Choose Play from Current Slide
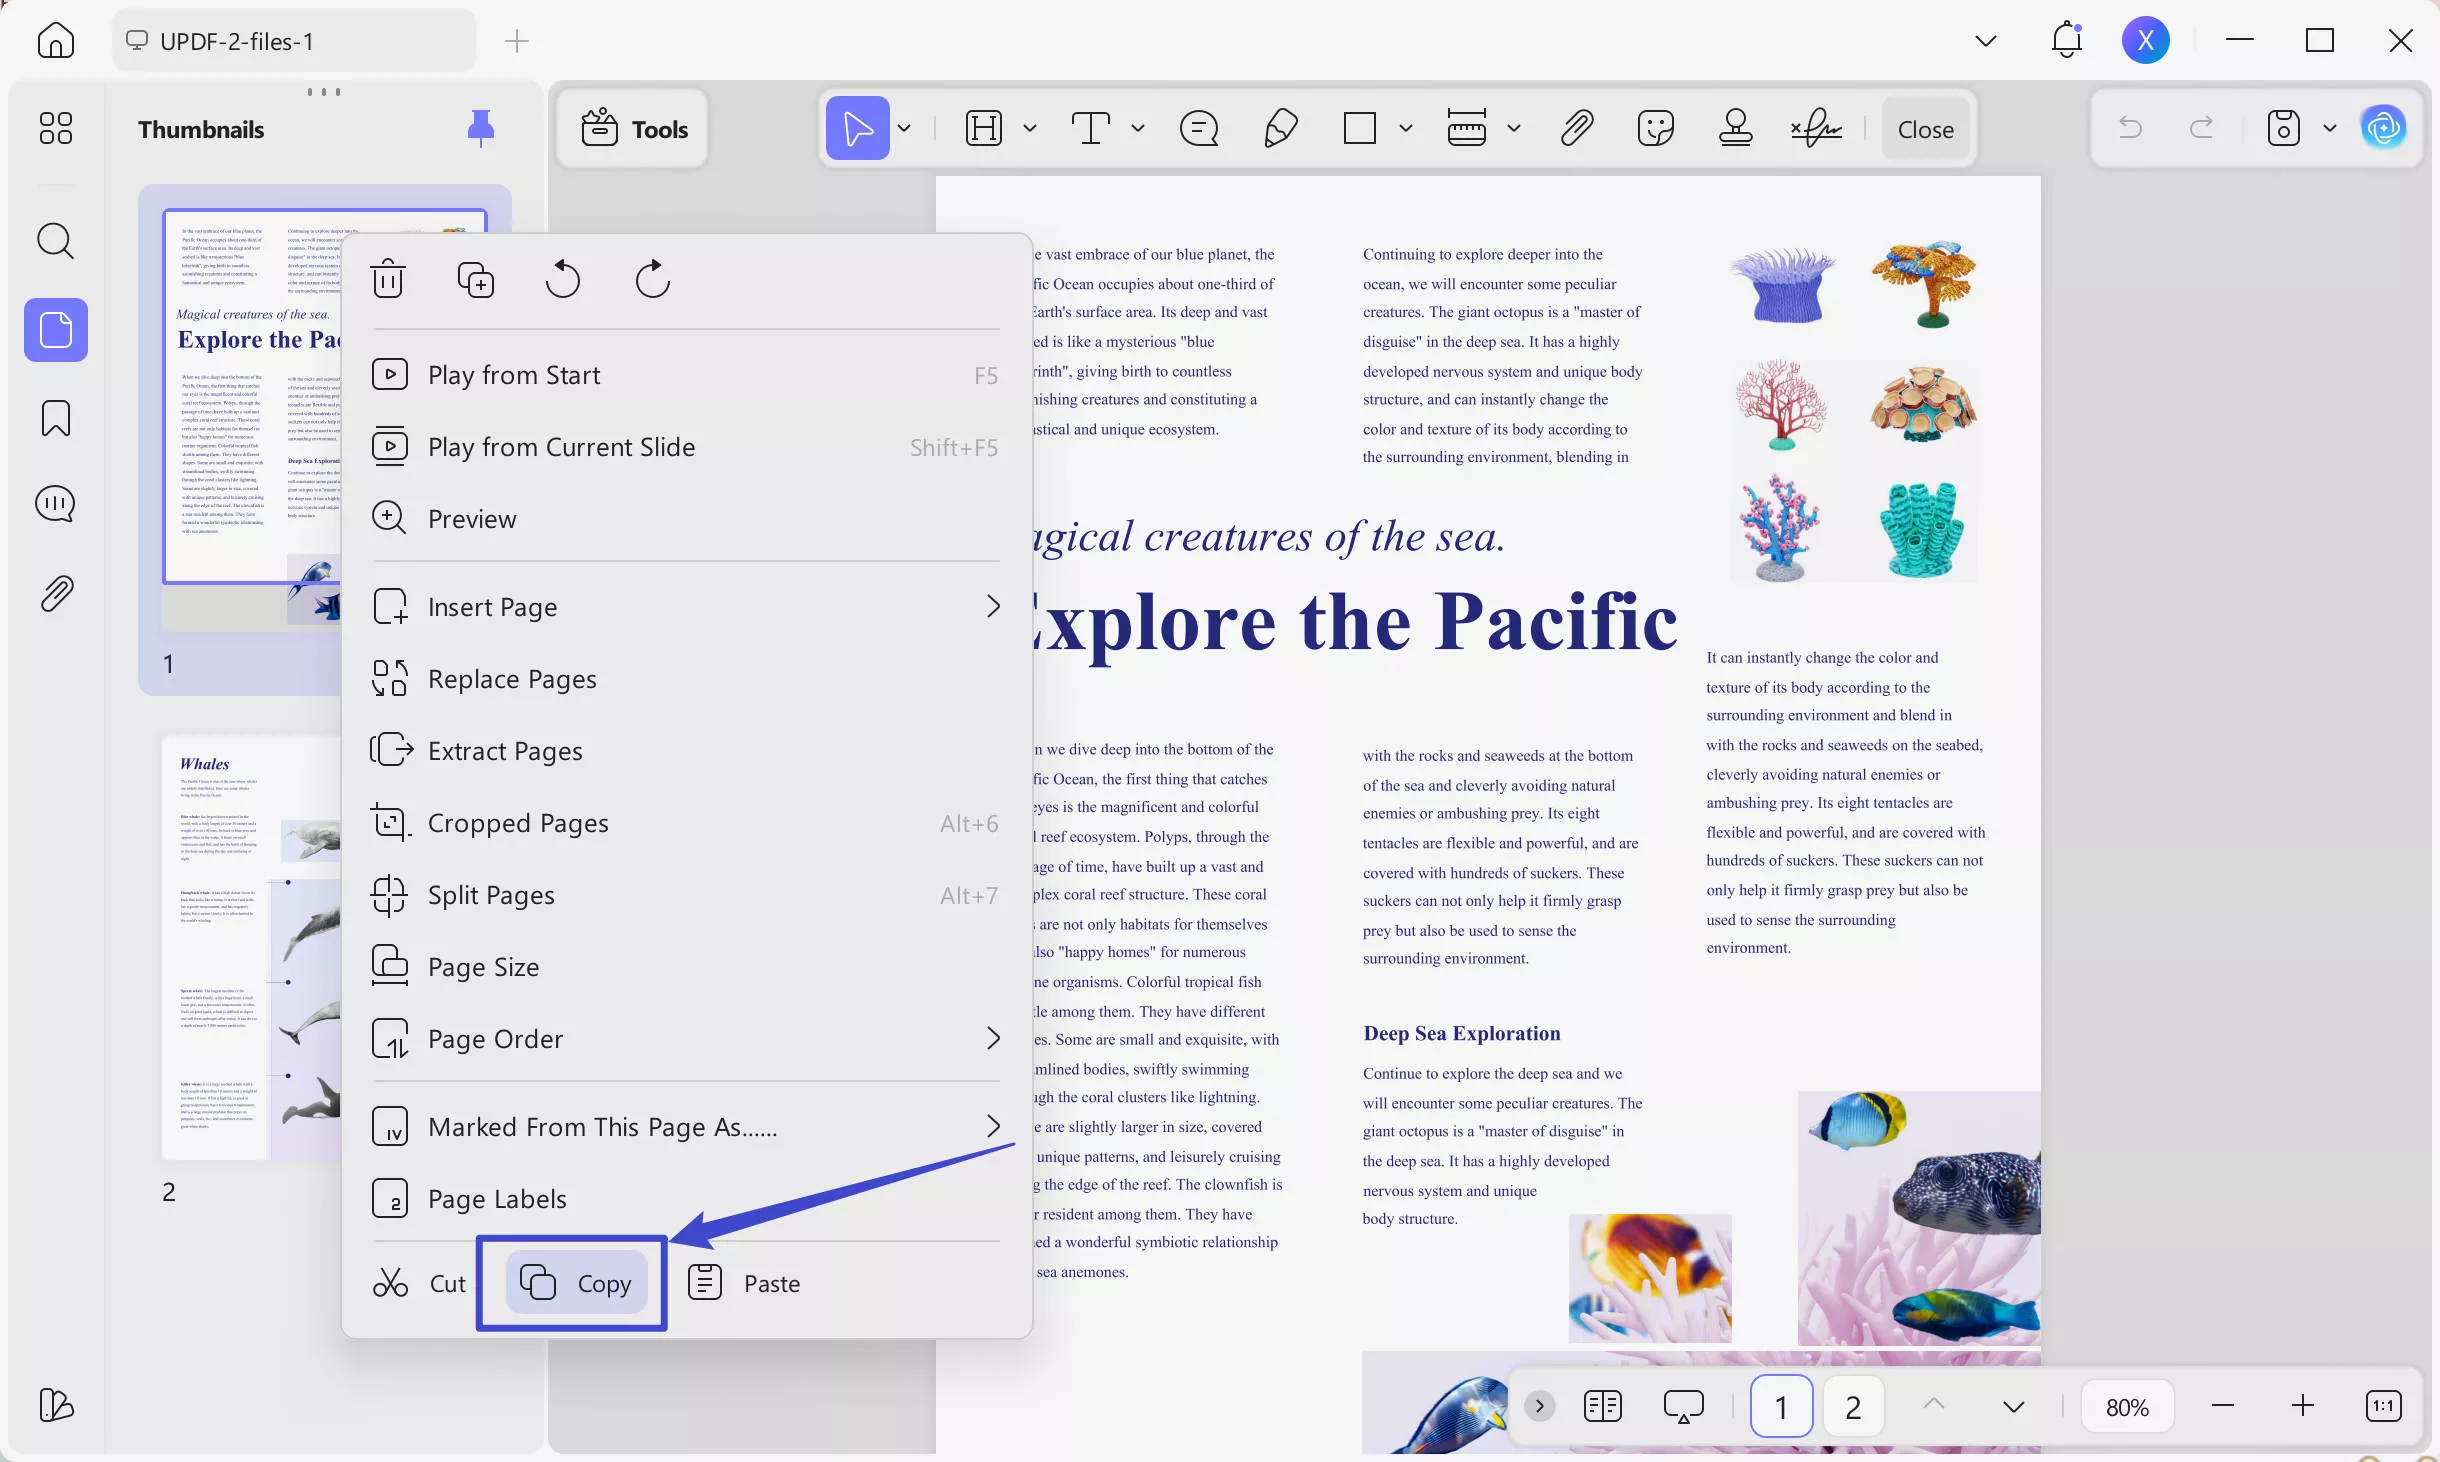Image resolution: width=2440 pixels, height=1462 pixels. tap(686, 447)
